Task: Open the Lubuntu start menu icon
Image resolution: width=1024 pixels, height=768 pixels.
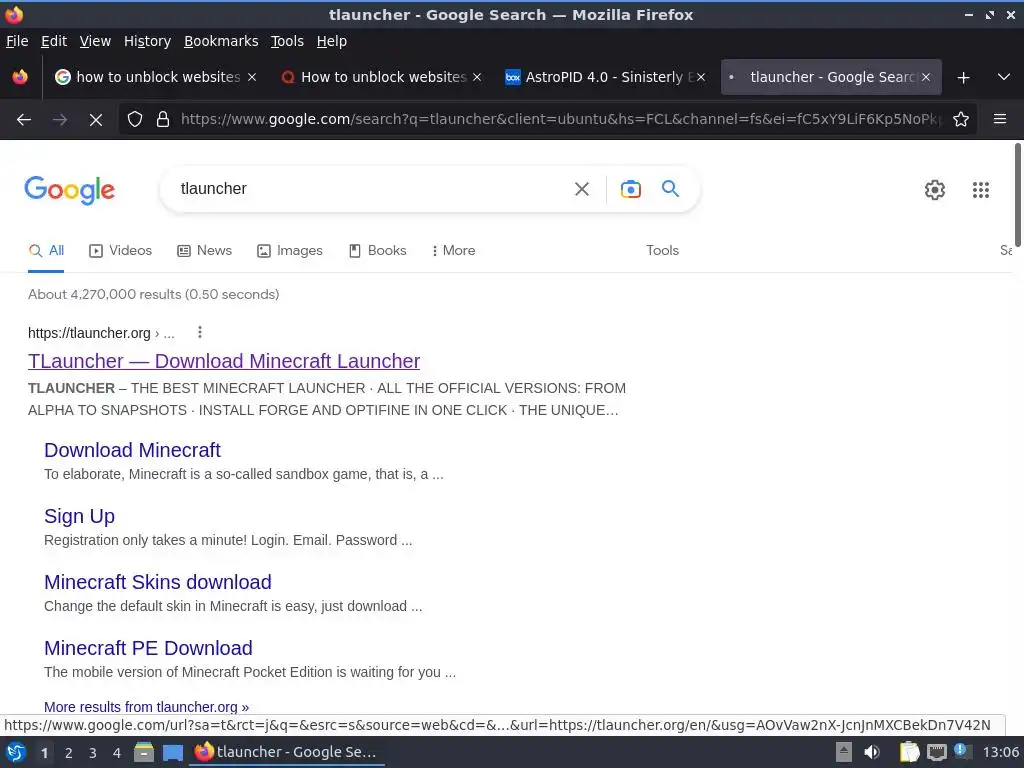Action: pos(16,752)
